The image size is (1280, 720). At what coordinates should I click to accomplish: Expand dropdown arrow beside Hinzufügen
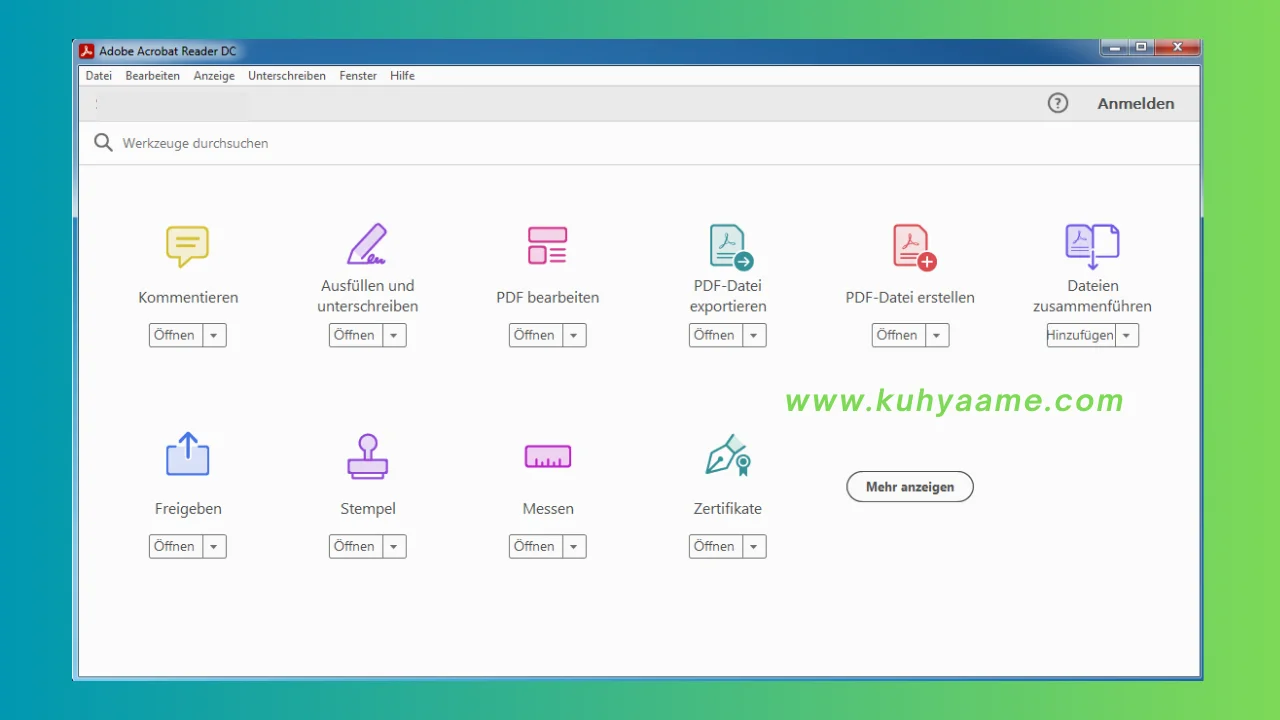1127,335
